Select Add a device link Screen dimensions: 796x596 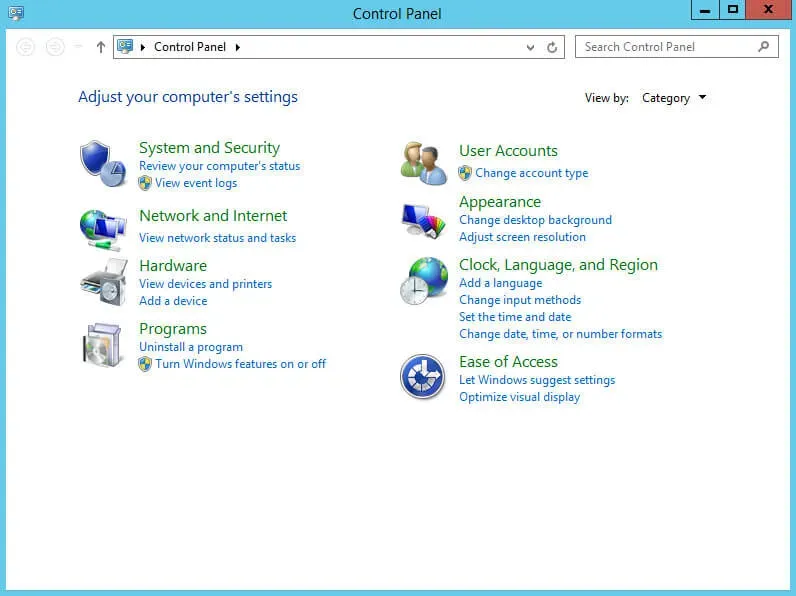tap(173, 301)
